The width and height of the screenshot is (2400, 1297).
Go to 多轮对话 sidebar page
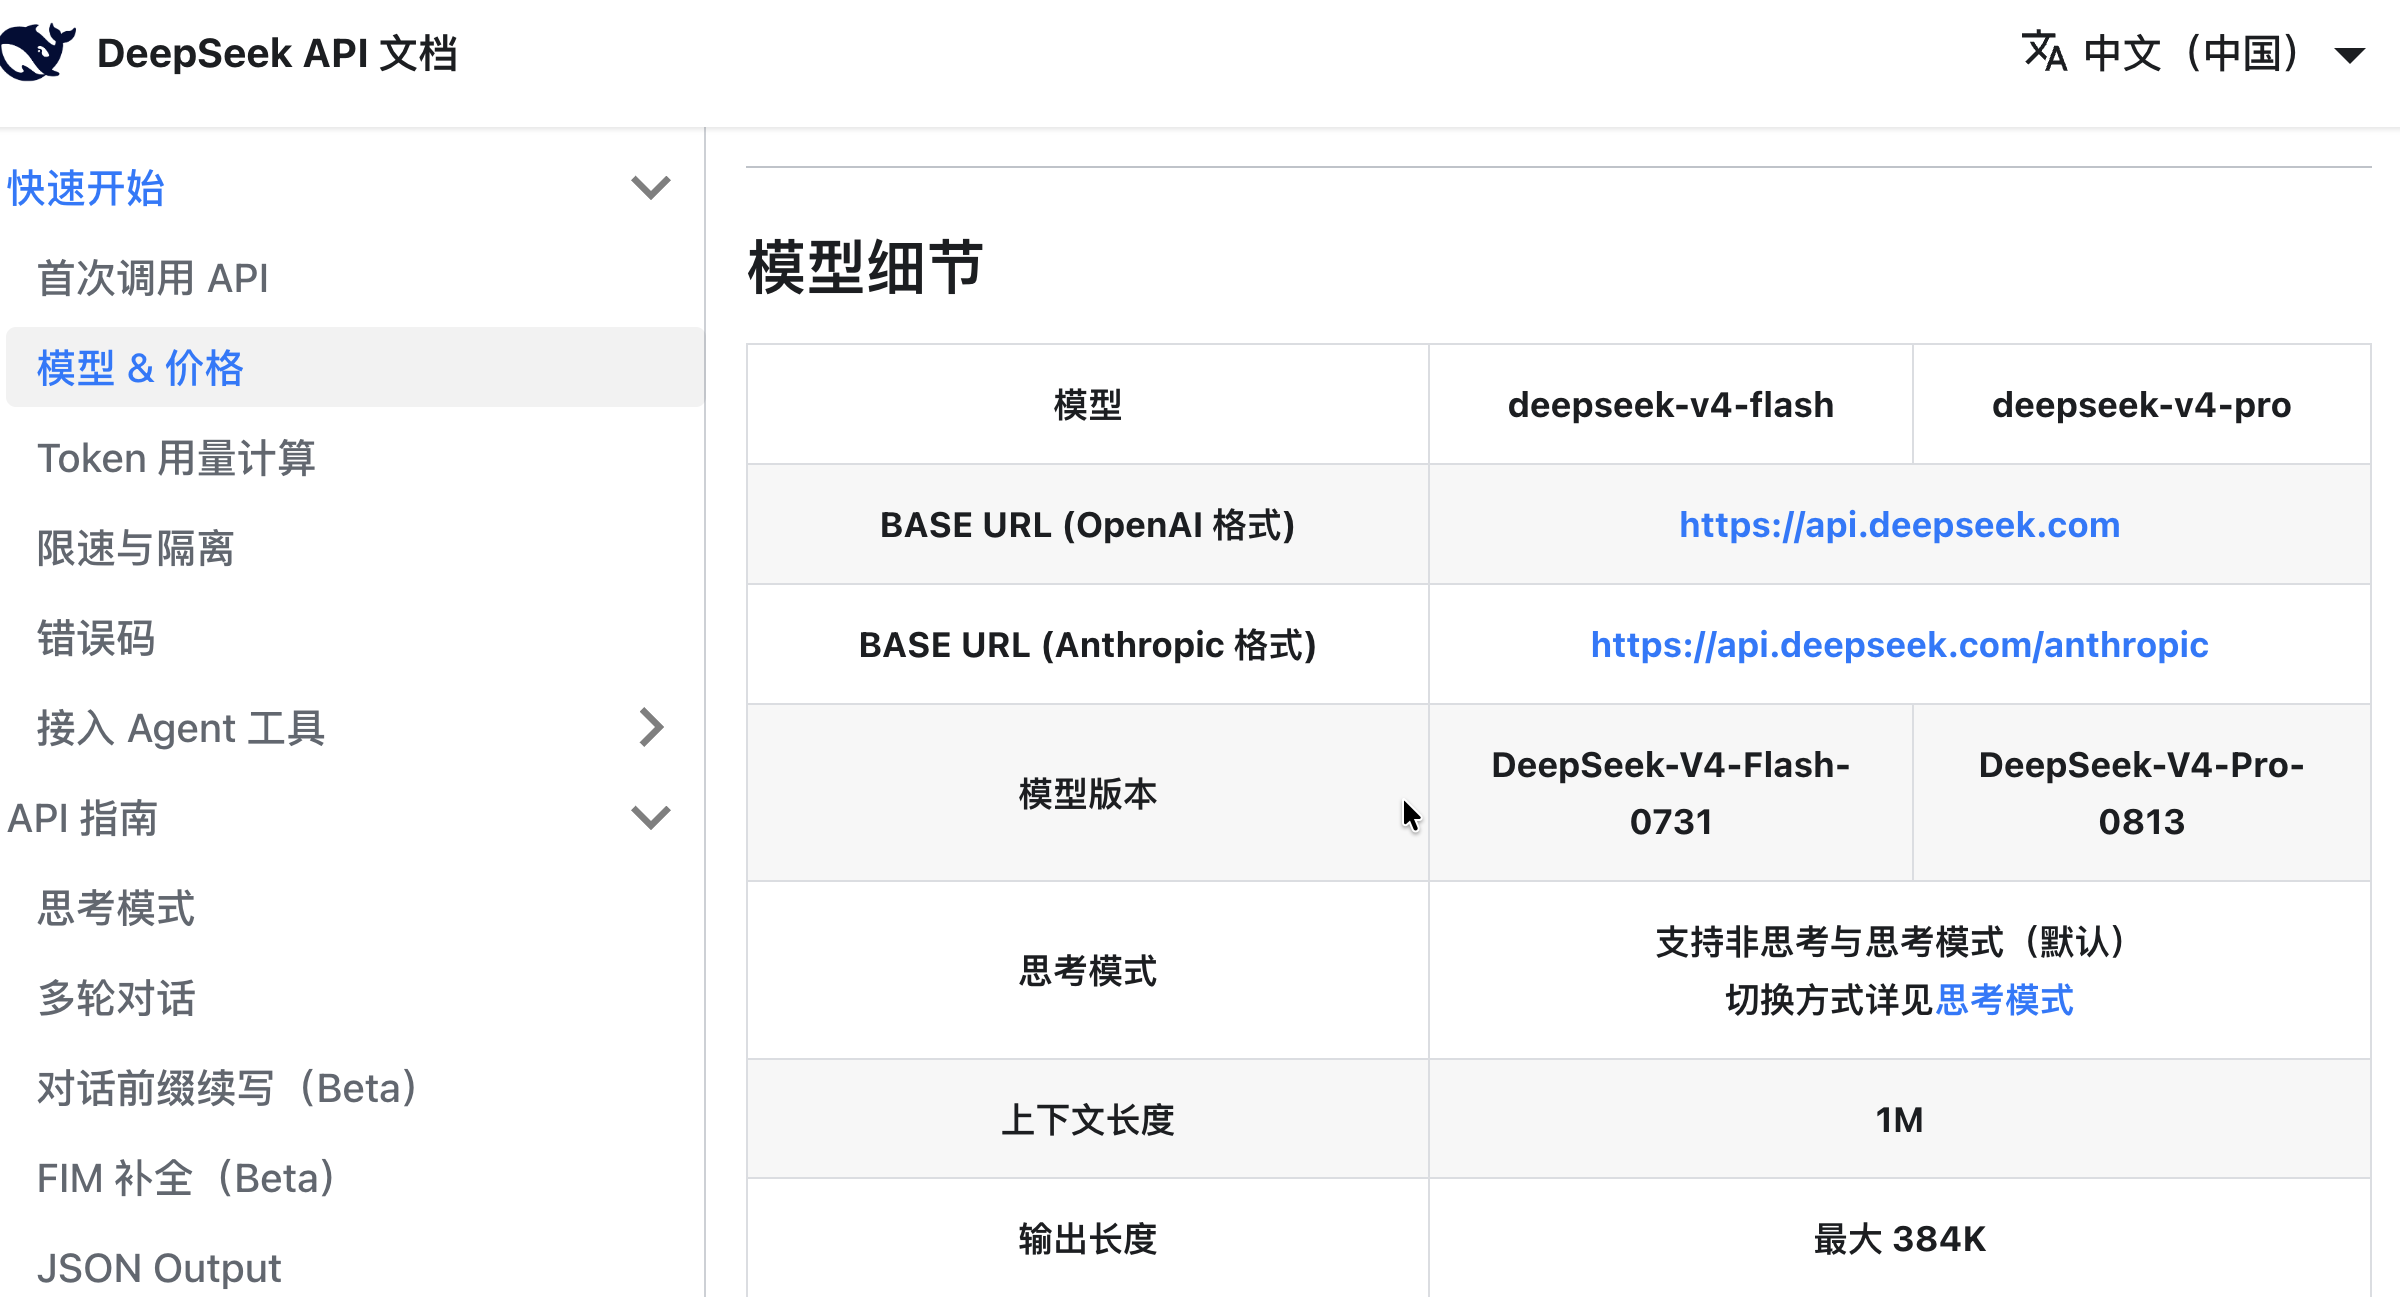click(x=116, y=998)
